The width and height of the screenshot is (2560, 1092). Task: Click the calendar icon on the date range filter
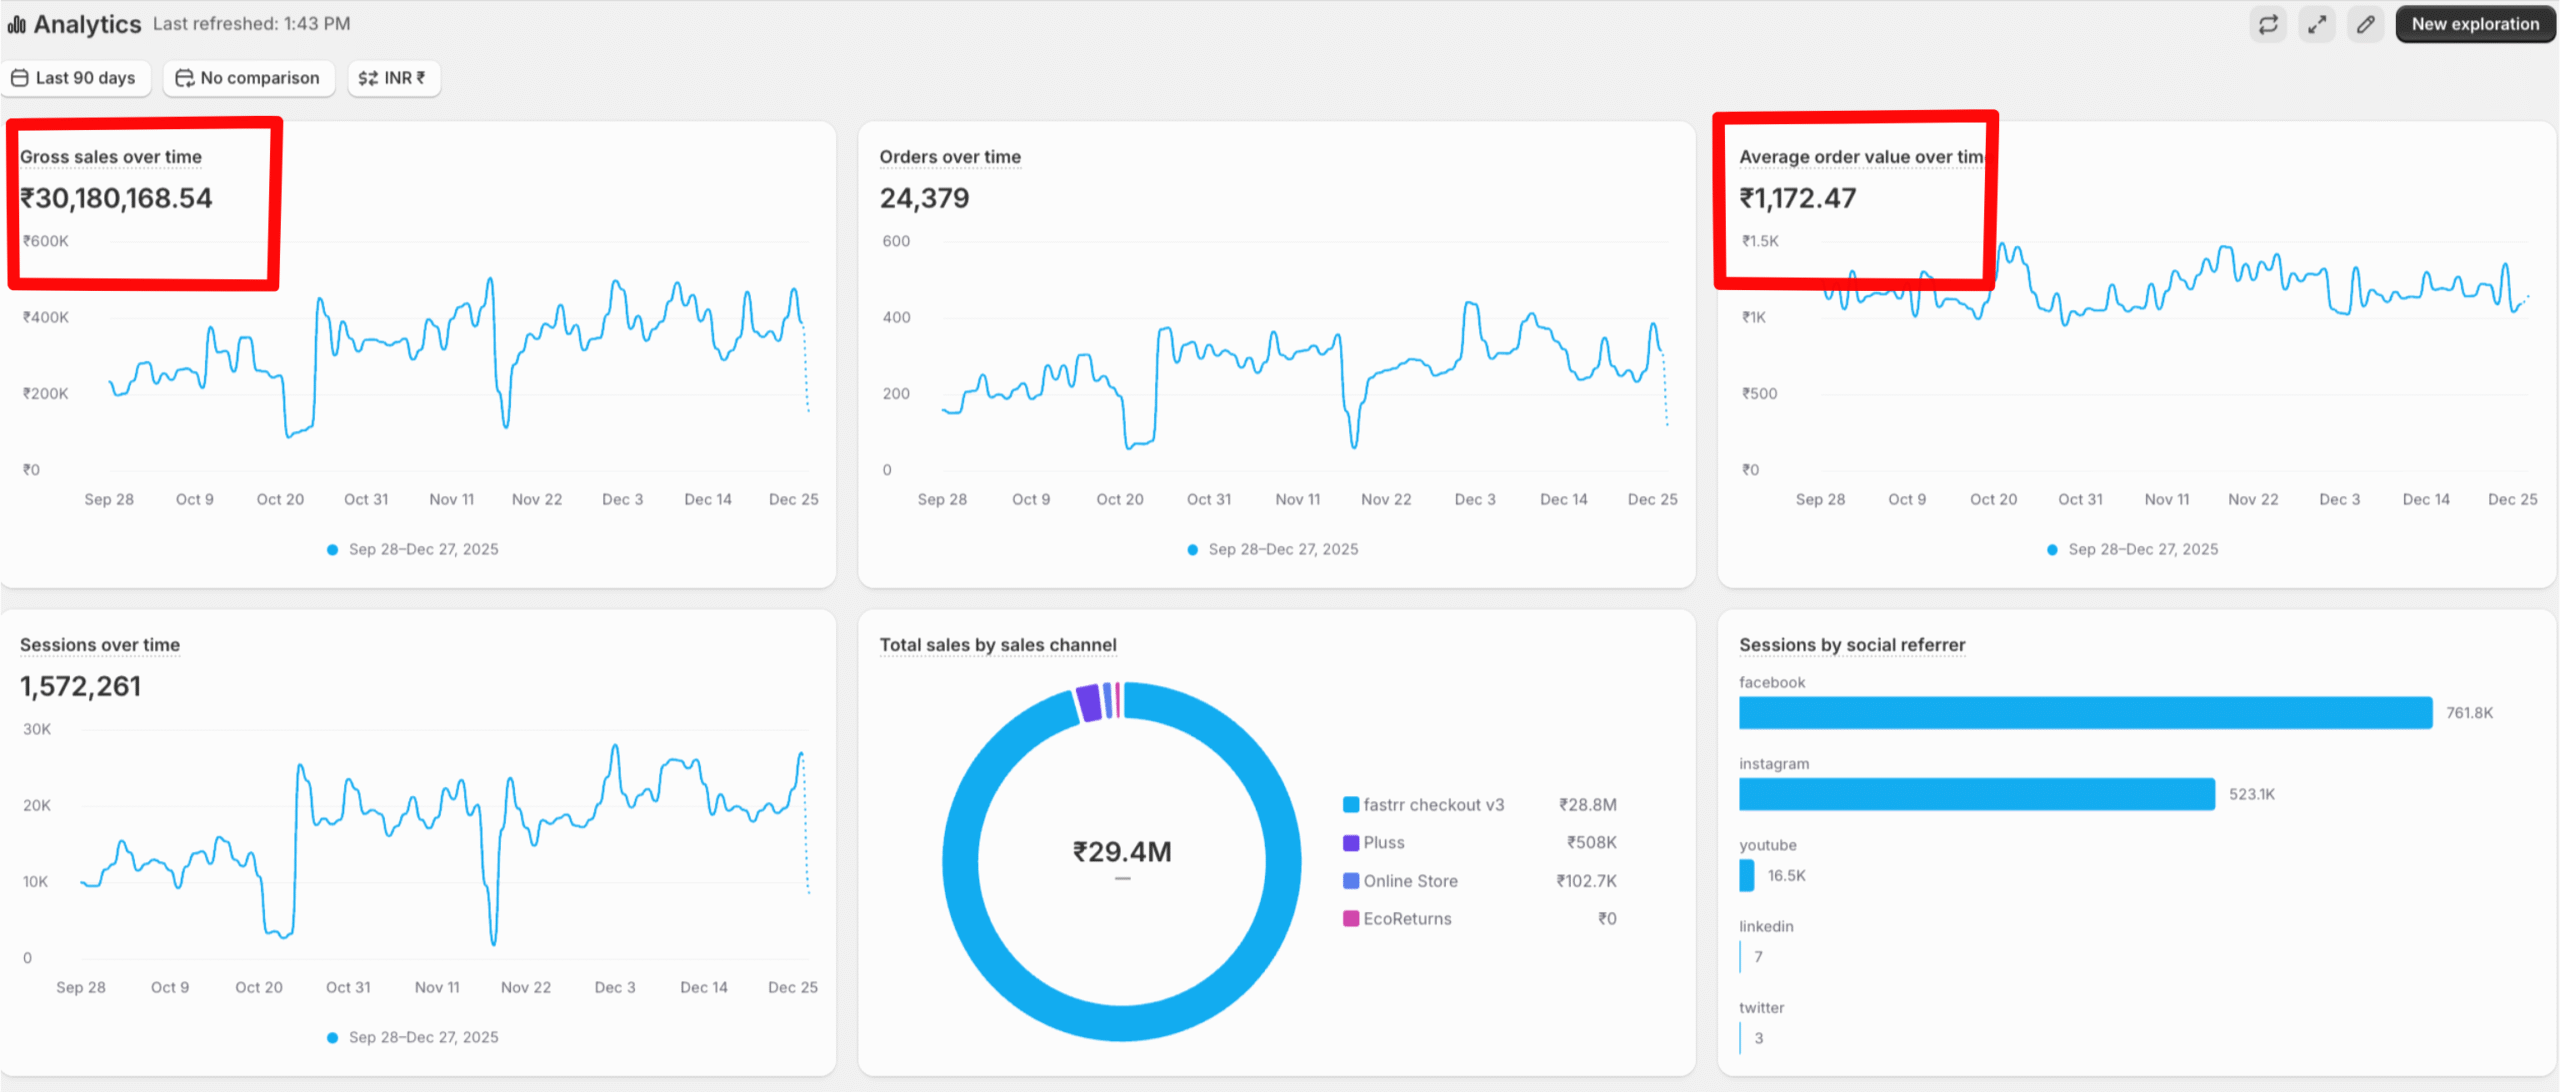click(20, 78)
